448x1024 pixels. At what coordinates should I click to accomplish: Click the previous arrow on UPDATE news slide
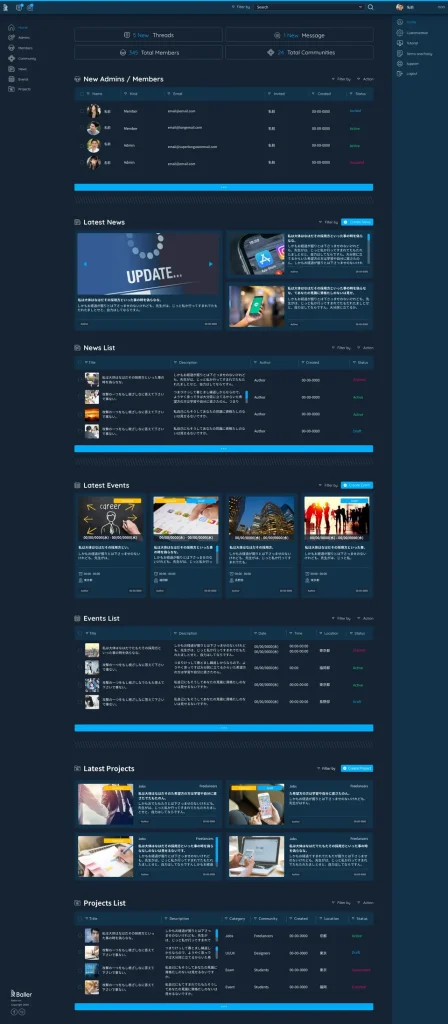tap(85, 264)
